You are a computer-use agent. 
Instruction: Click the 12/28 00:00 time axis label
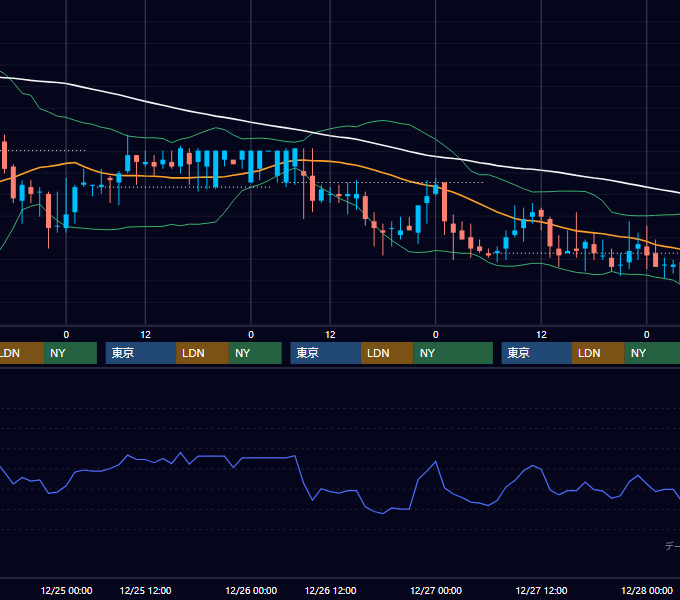click(x=647, y=590)
